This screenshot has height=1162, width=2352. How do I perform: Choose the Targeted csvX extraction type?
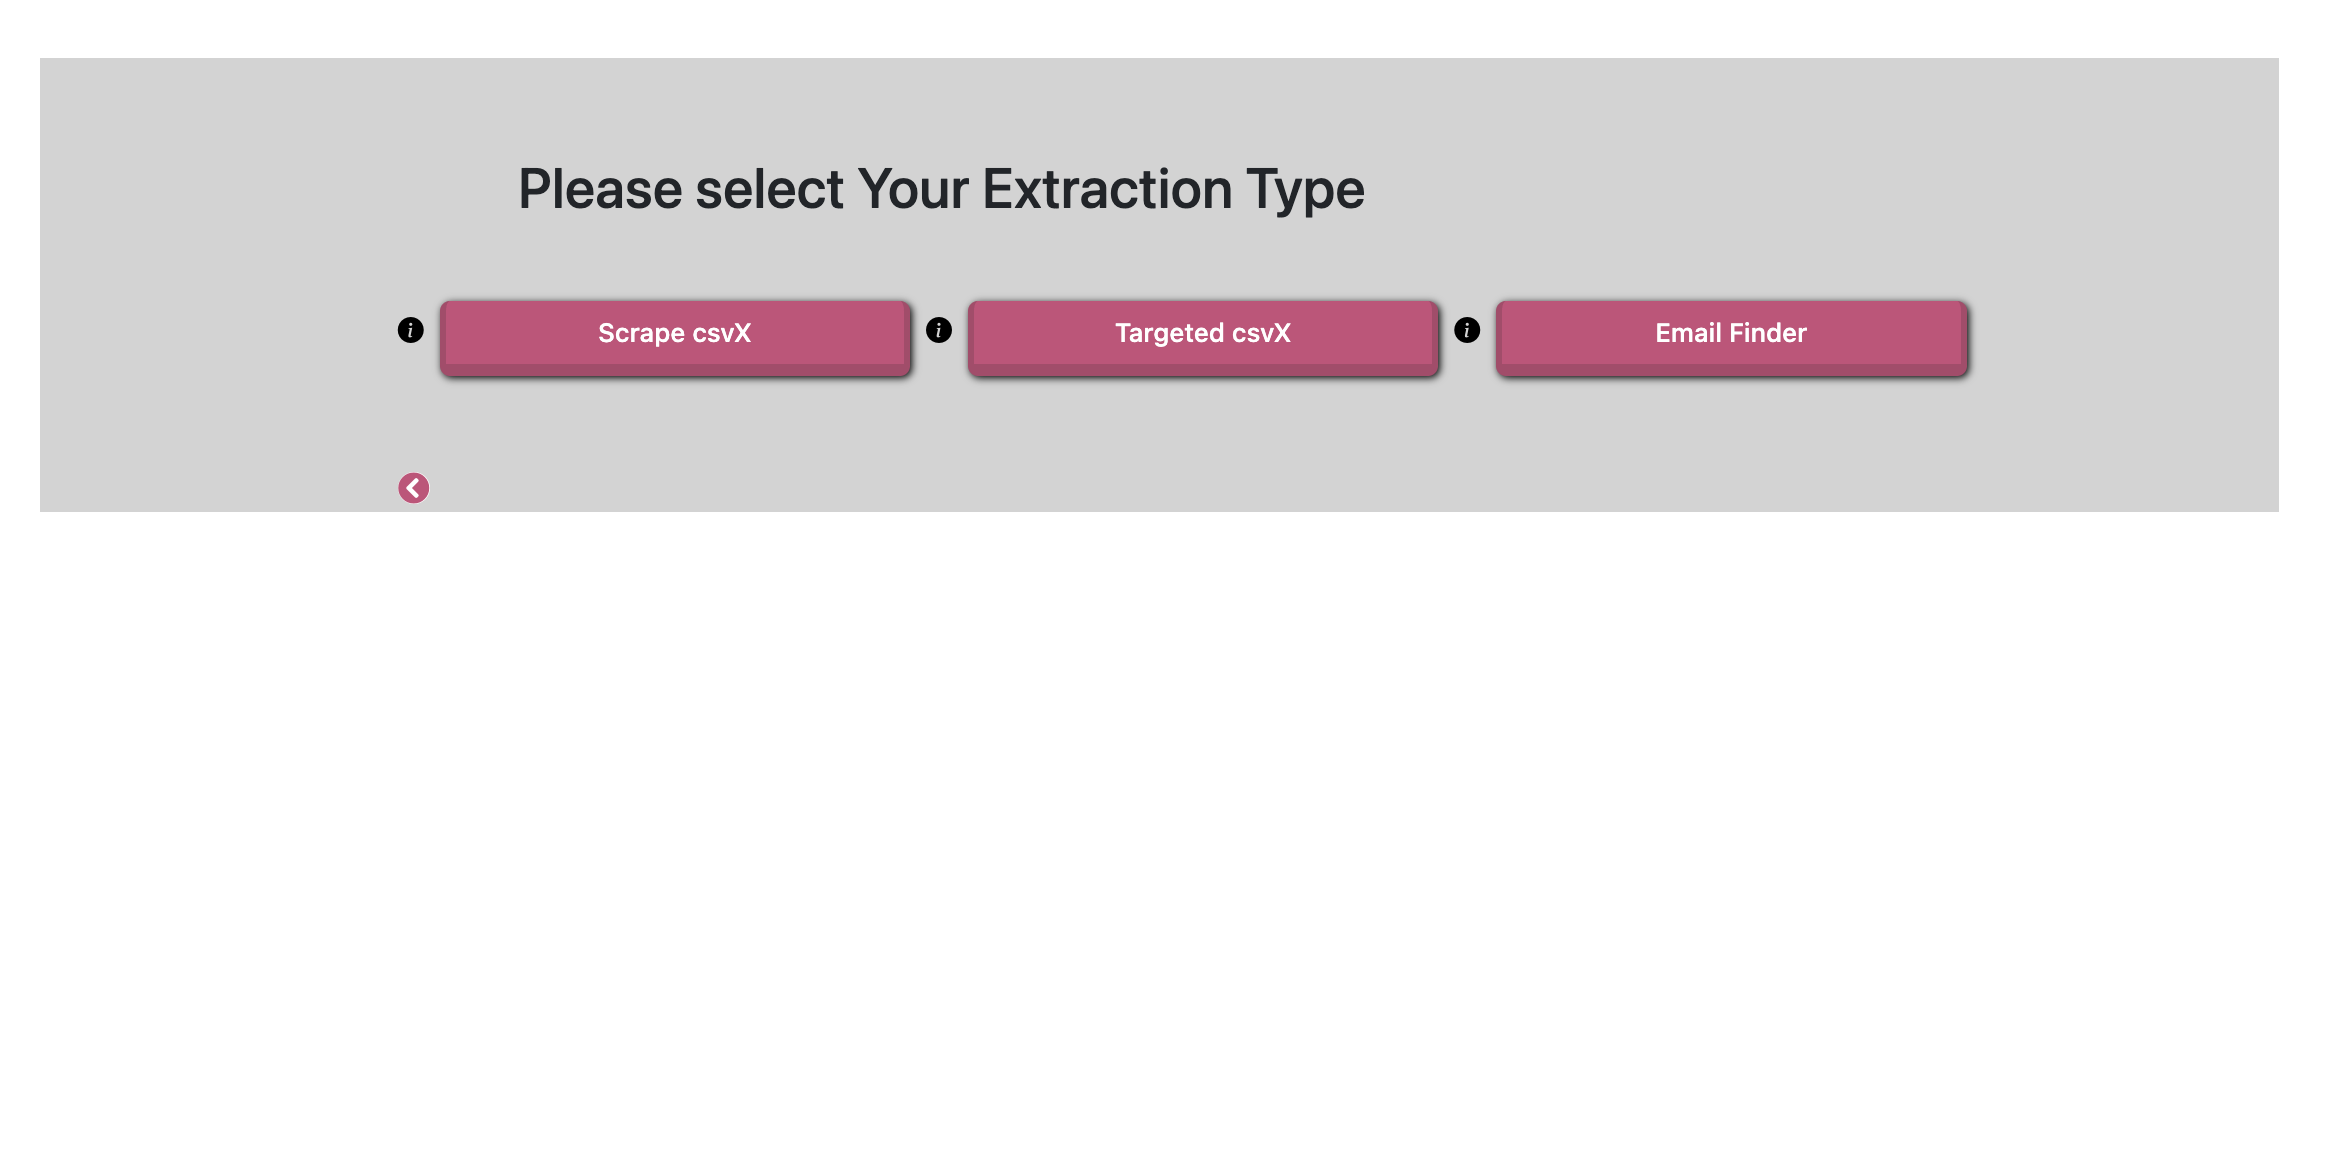1203,335
